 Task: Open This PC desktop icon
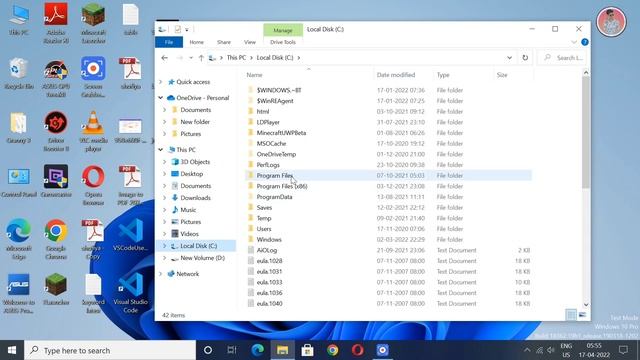(x=18, y=19)
